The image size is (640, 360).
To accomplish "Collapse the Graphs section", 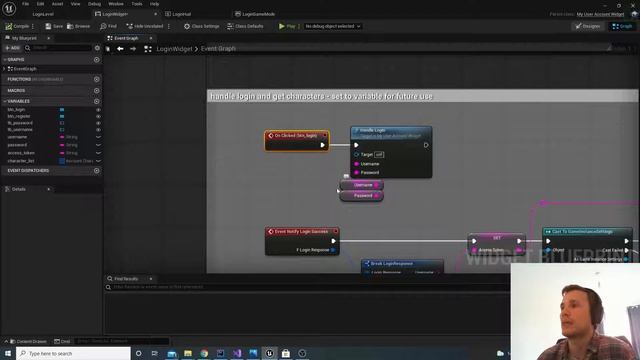I will pos(4,60).
